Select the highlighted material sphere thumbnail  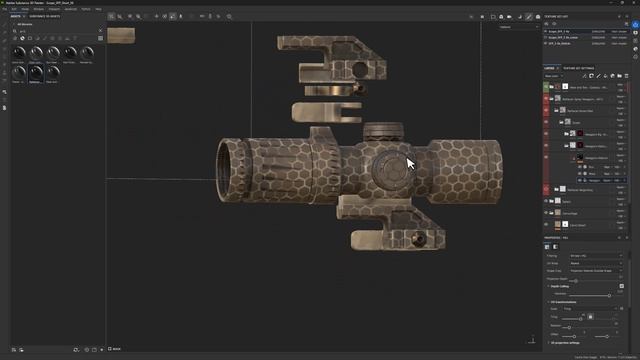tap(36, 72)
